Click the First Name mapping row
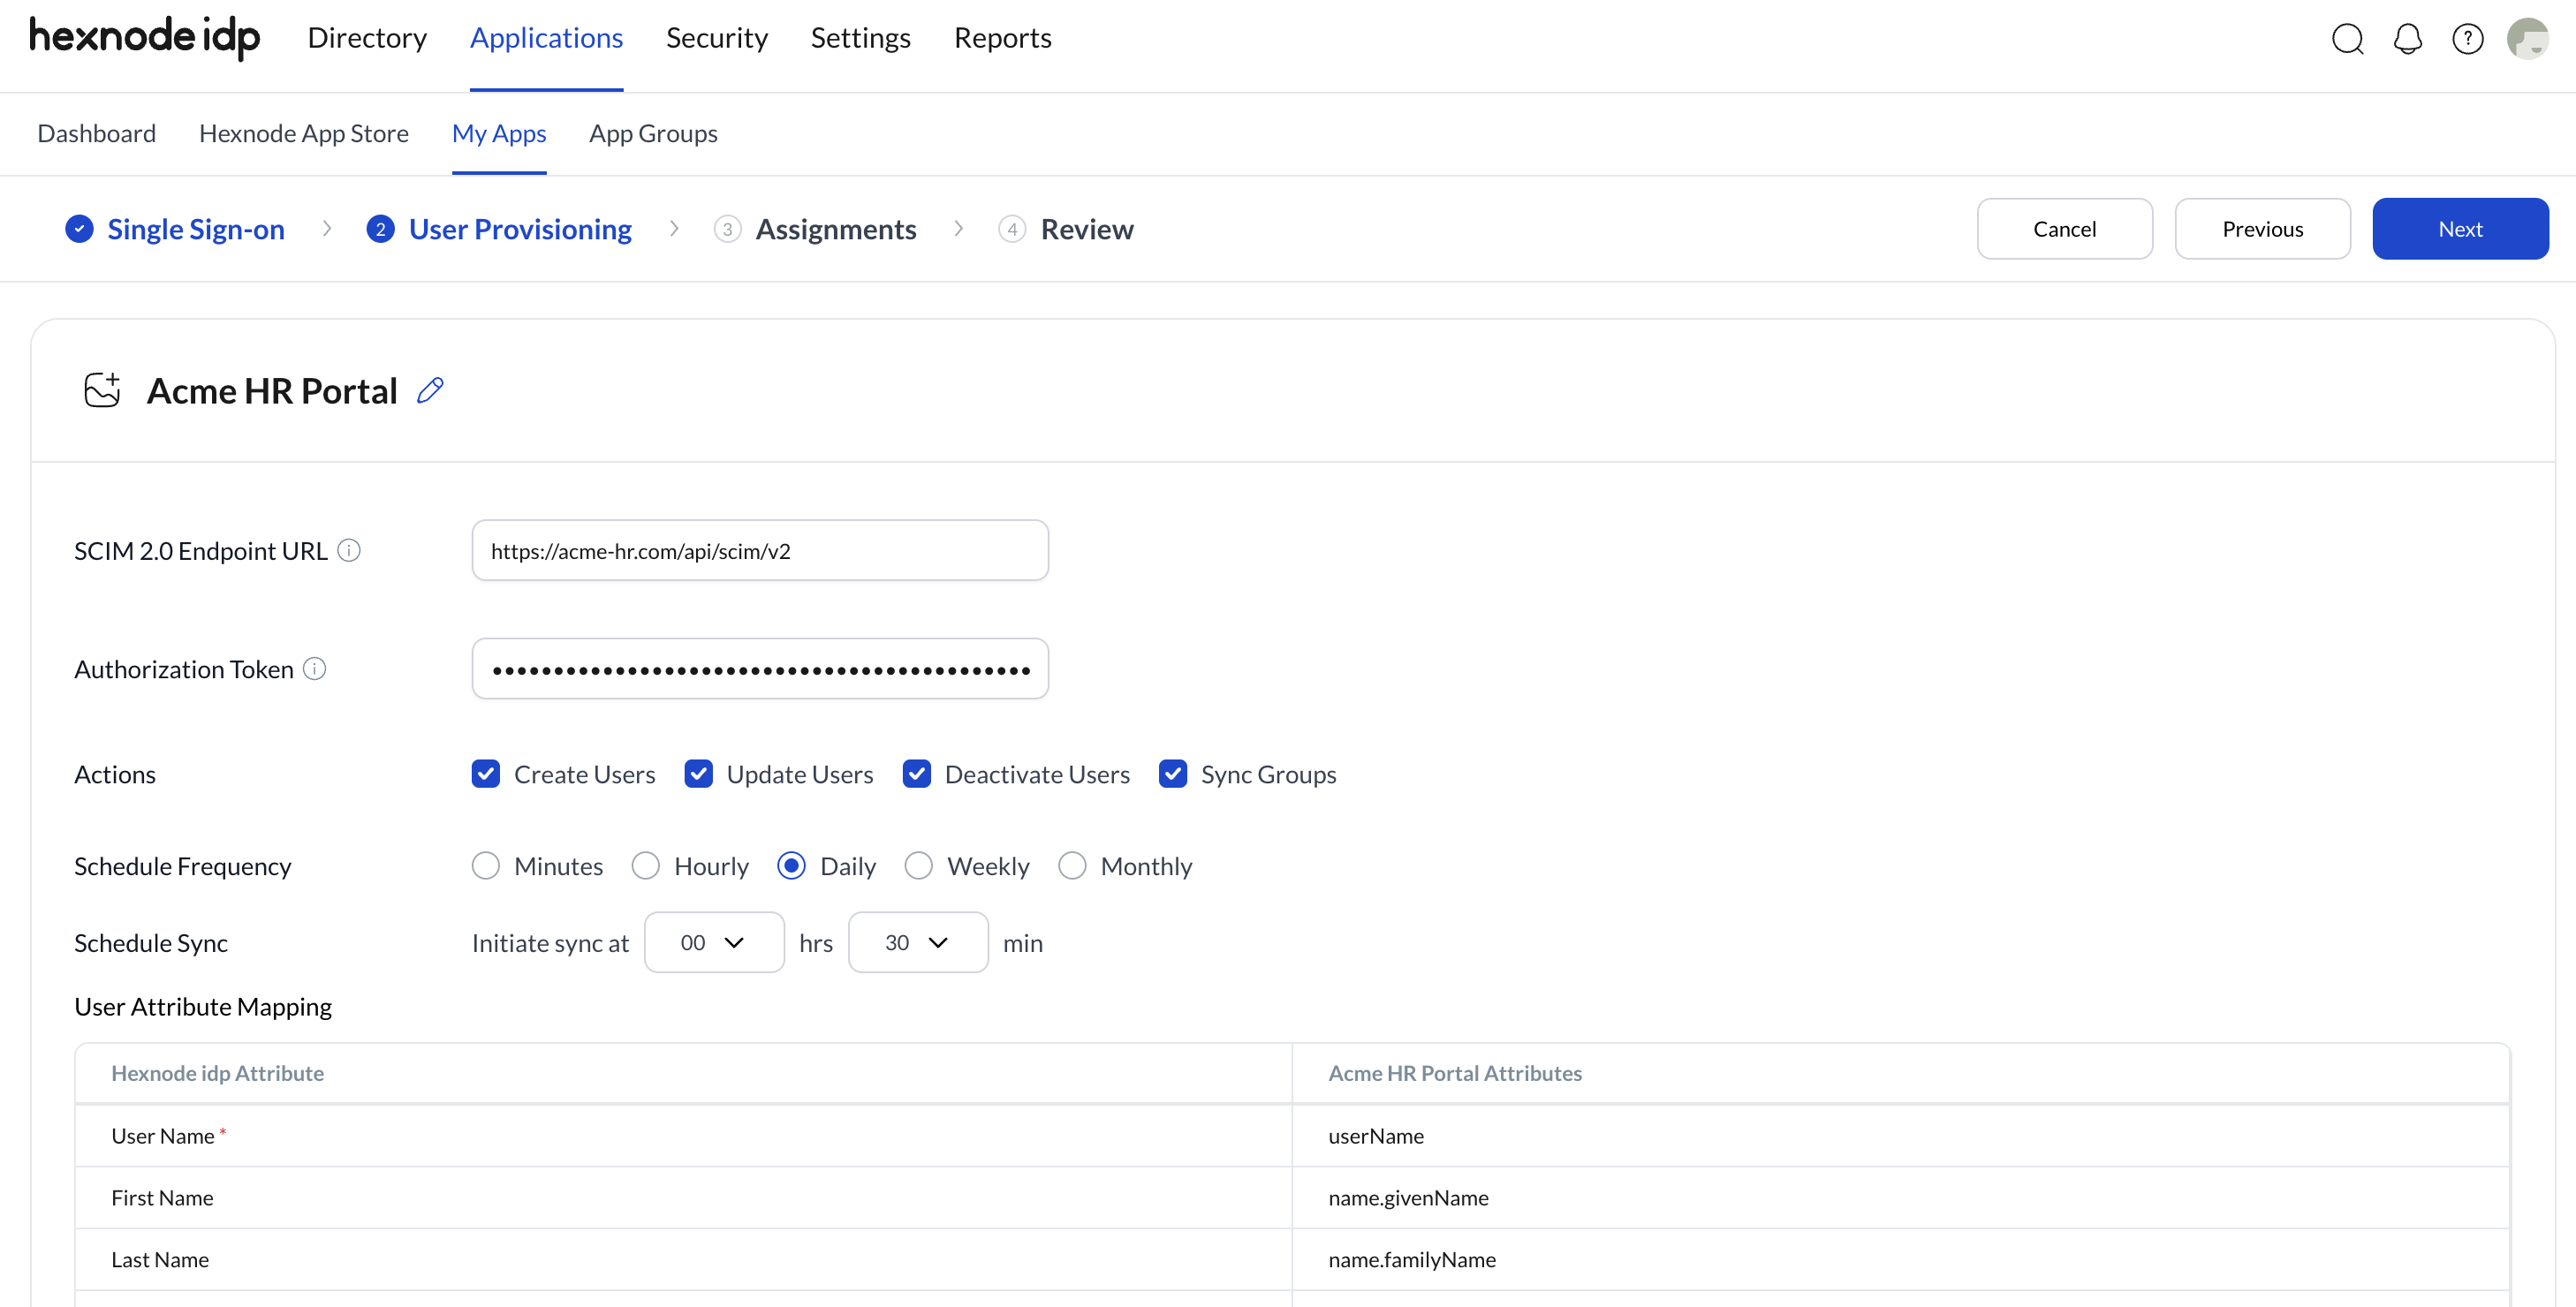 click(1292, 1197)
